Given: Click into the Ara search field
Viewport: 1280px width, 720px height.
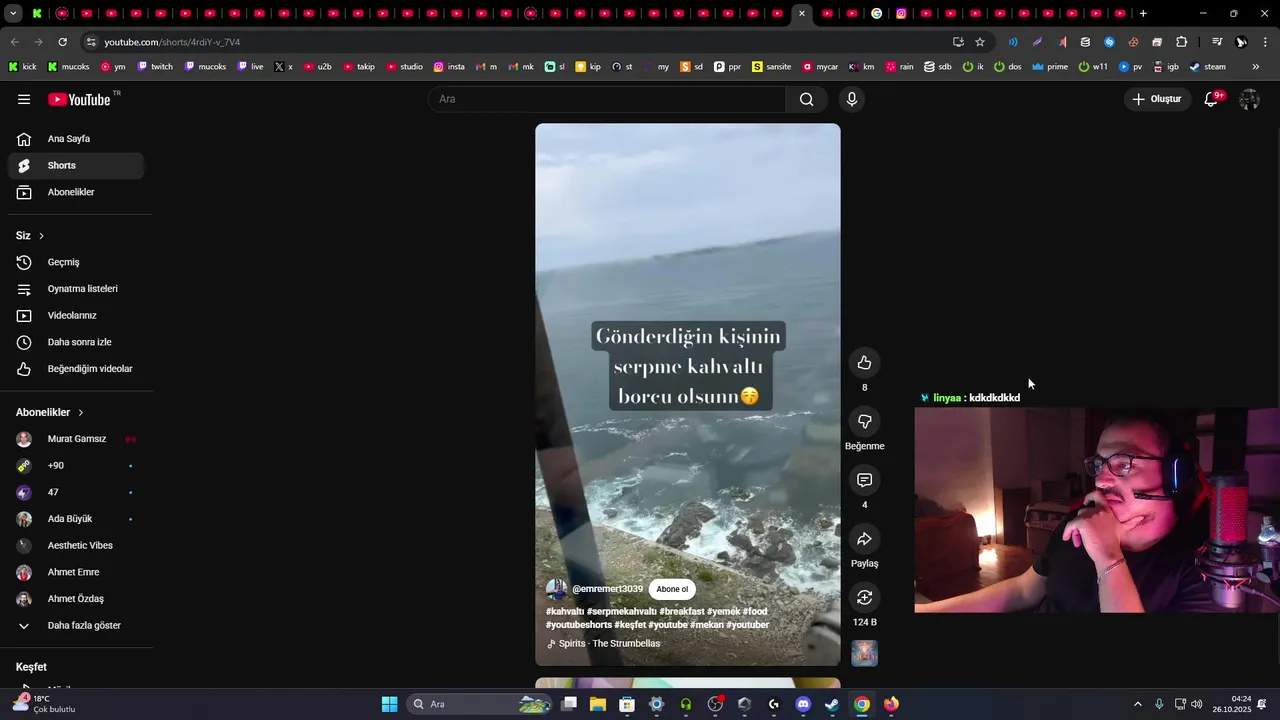Looking at the screenshot, I should tap(607, 99).
